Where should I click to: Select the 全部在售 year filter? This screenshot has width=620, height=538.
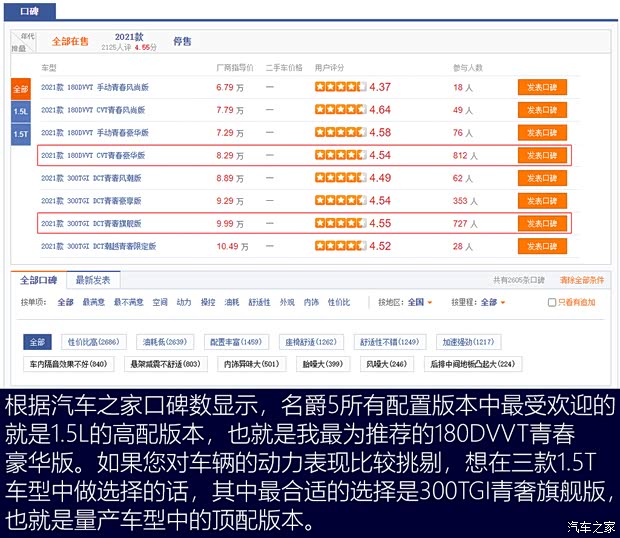coord(70,42)
